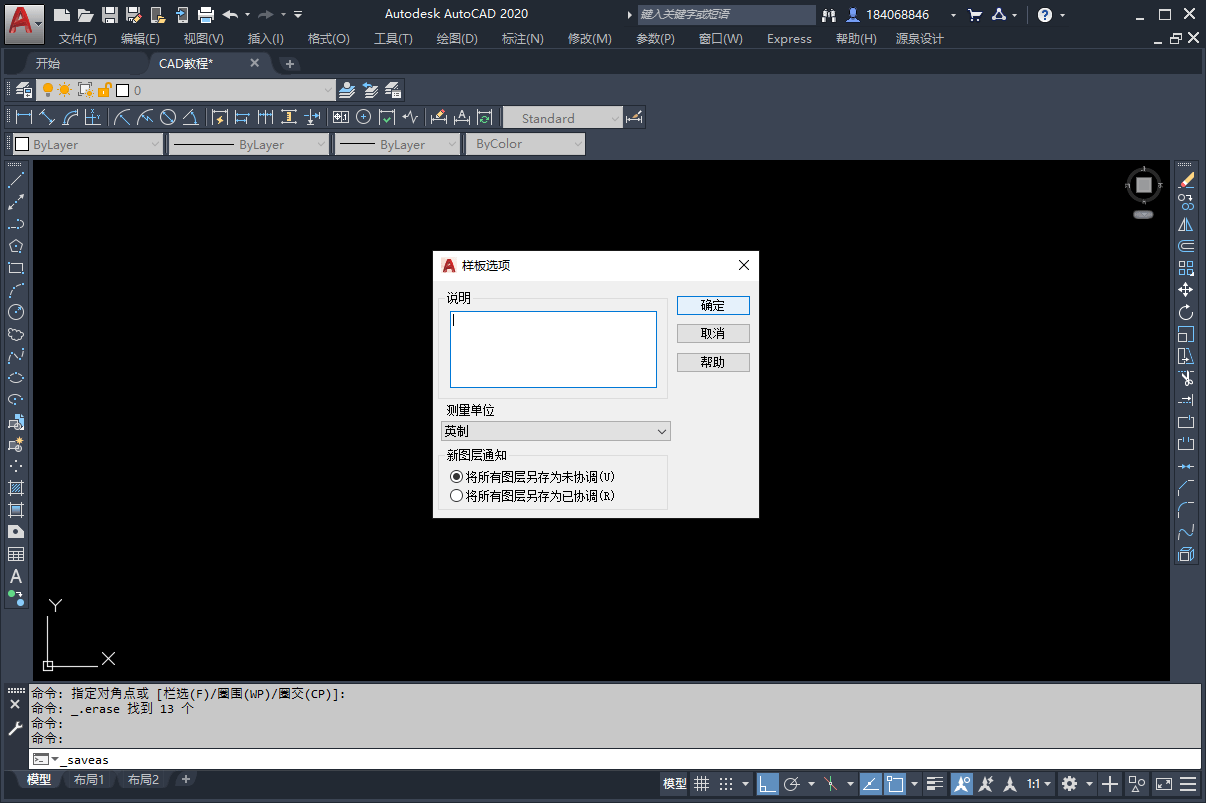
Task: Toggle Ortho mode in the status bar
Action: (768, 784)
